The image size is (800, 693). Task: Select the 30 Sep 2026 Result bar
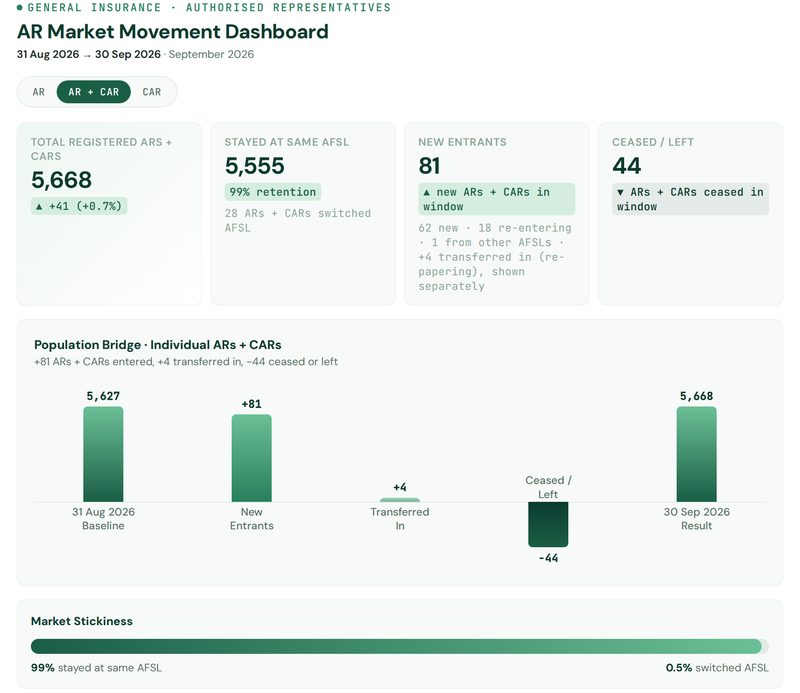[696, 454]
